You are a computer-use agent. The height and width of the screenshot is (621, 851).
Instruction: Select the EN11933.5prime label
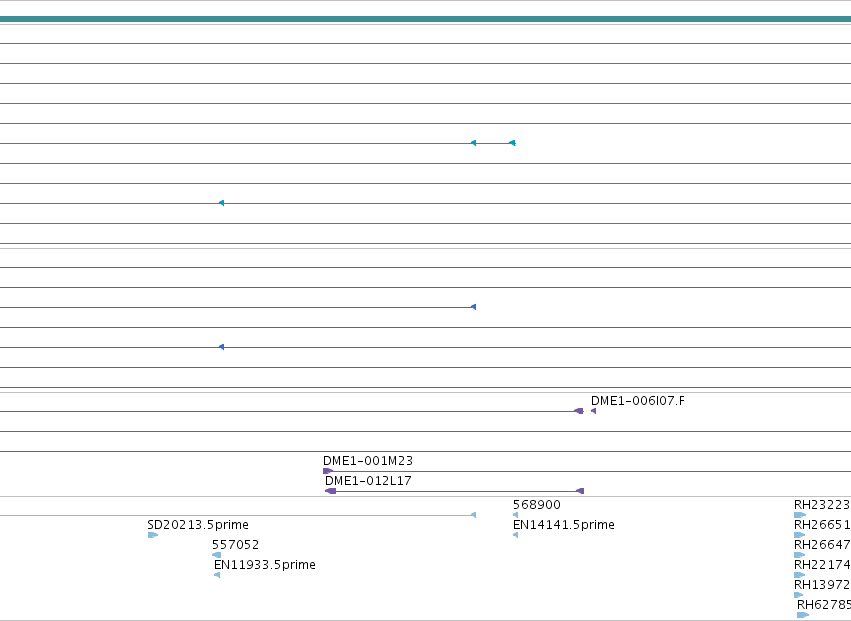point(265,565)
